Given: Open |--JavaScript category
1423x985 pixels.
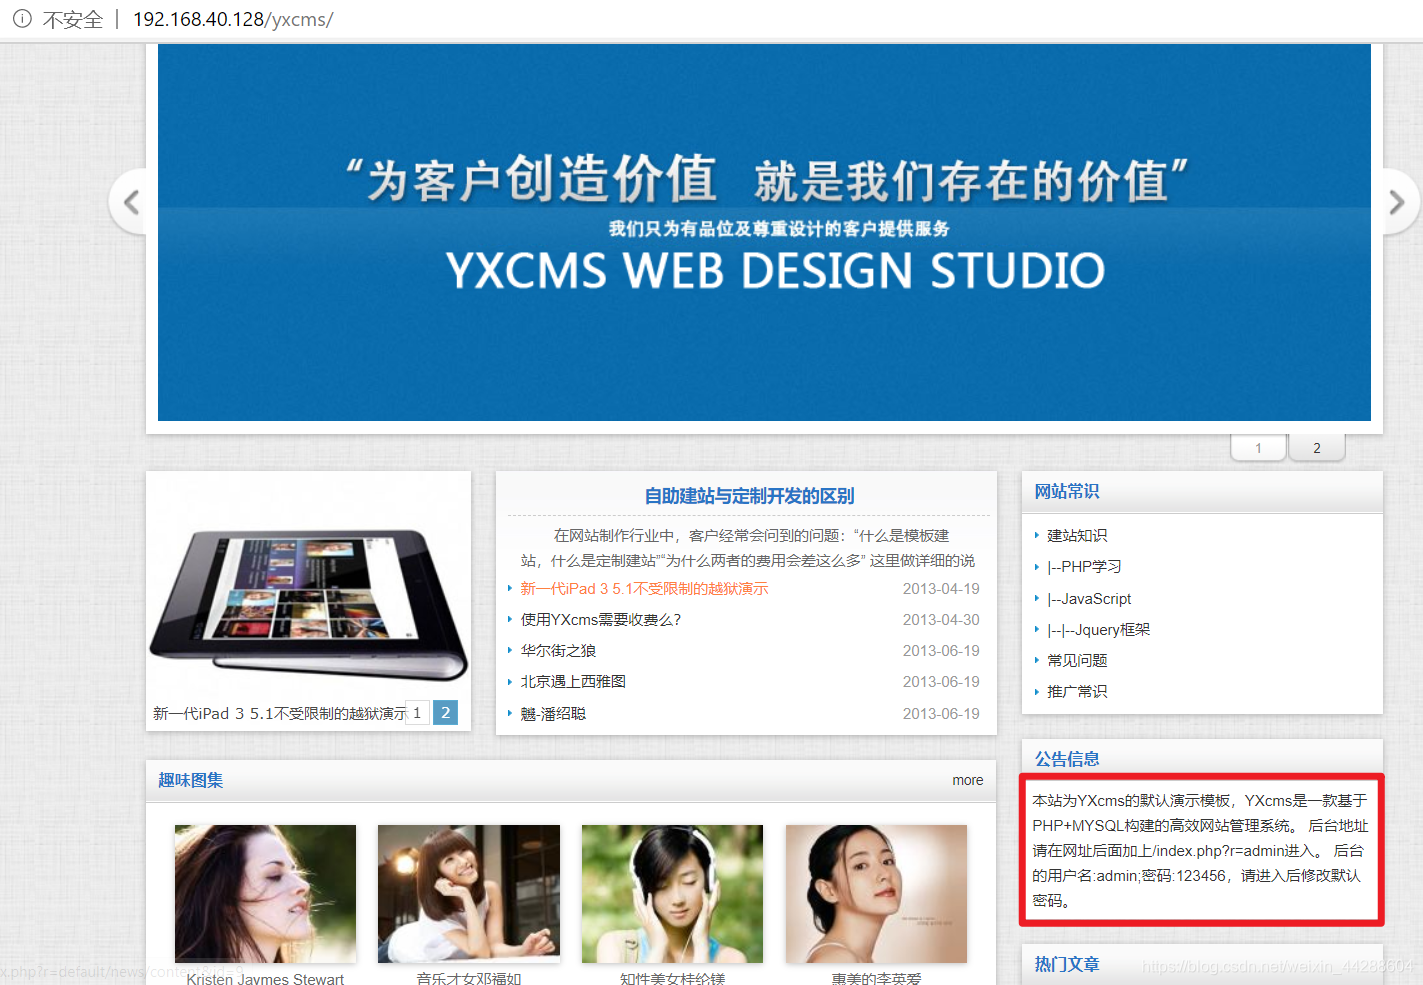Looking at the screenshot, I should 1089,599.
